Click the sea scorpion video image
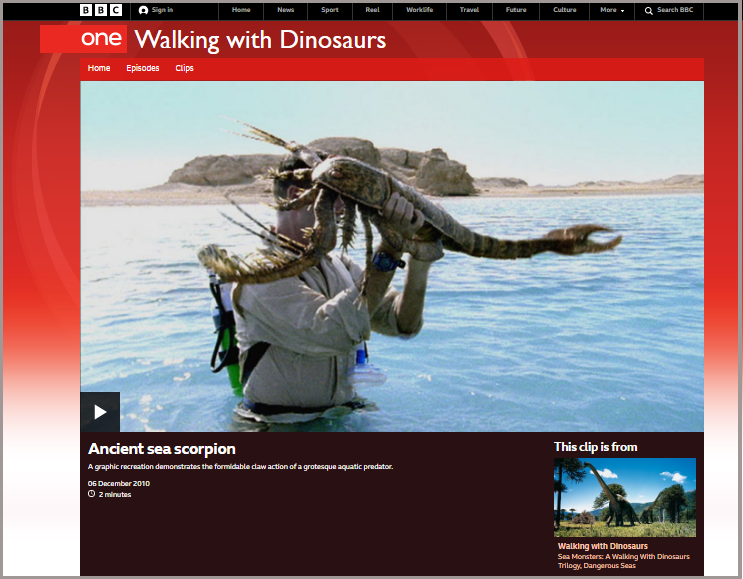The height and width of the screenshot is (579, 743). 392,256
